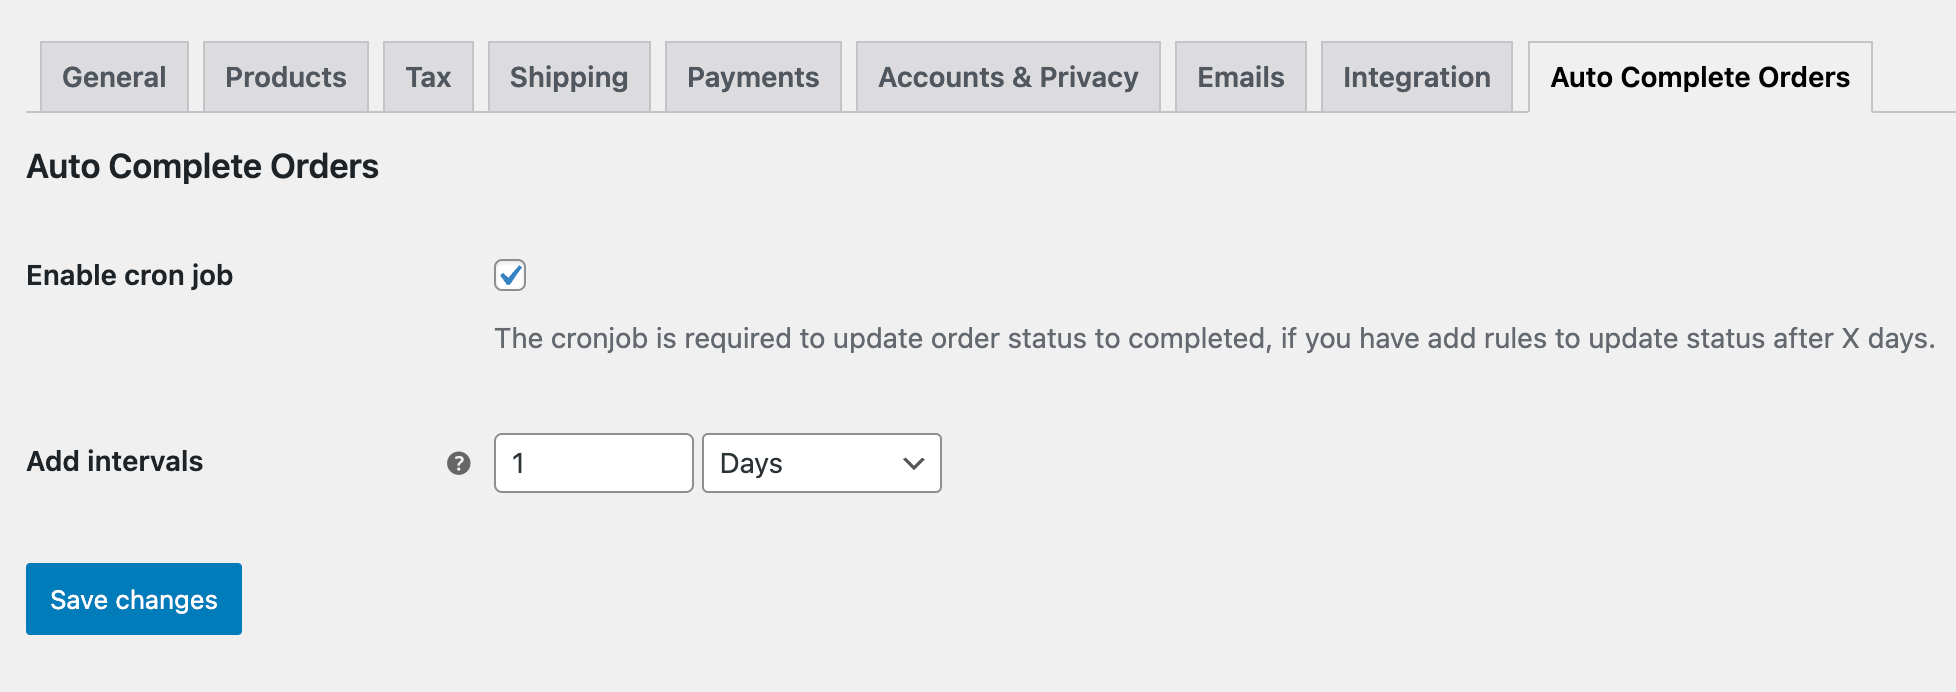Switch to the General tab
Screen dimensions: 1956x692
click(113, 76)
